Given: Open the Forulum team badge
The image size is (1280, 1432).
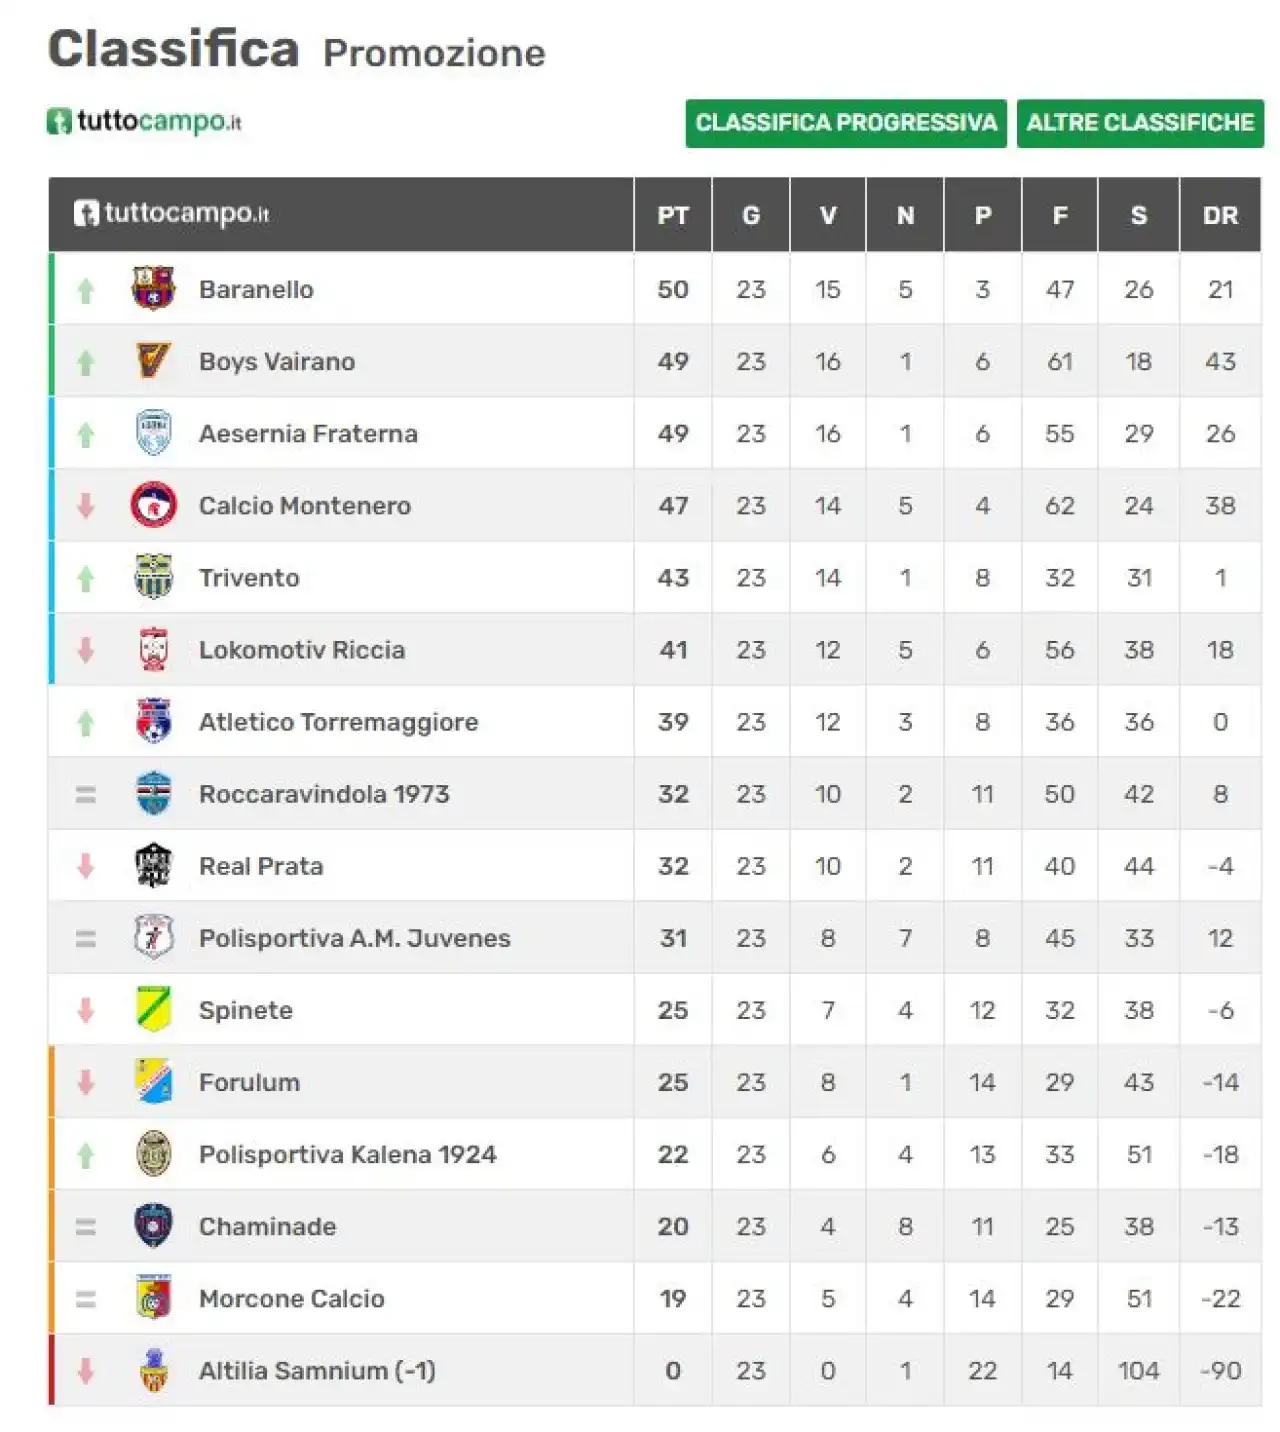Looking at the screenshot, I should [153, 1081].
